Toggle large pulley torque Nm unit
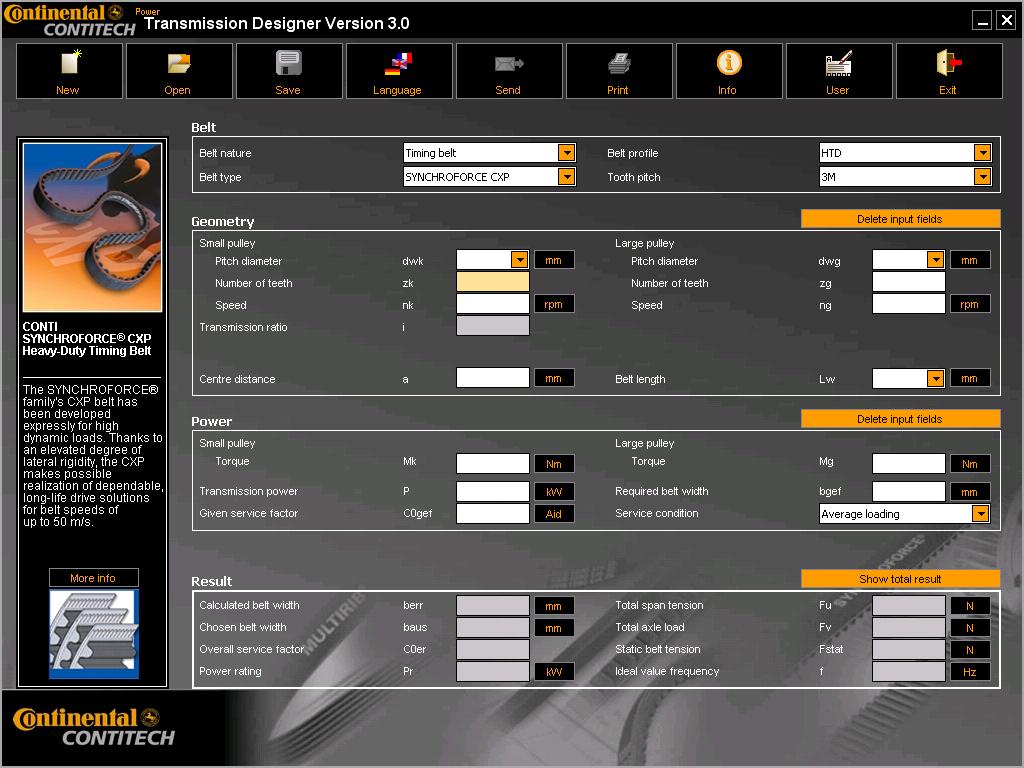Image resolution: width=1024 pixels, height=768 pixels. [x=970, y=464]
